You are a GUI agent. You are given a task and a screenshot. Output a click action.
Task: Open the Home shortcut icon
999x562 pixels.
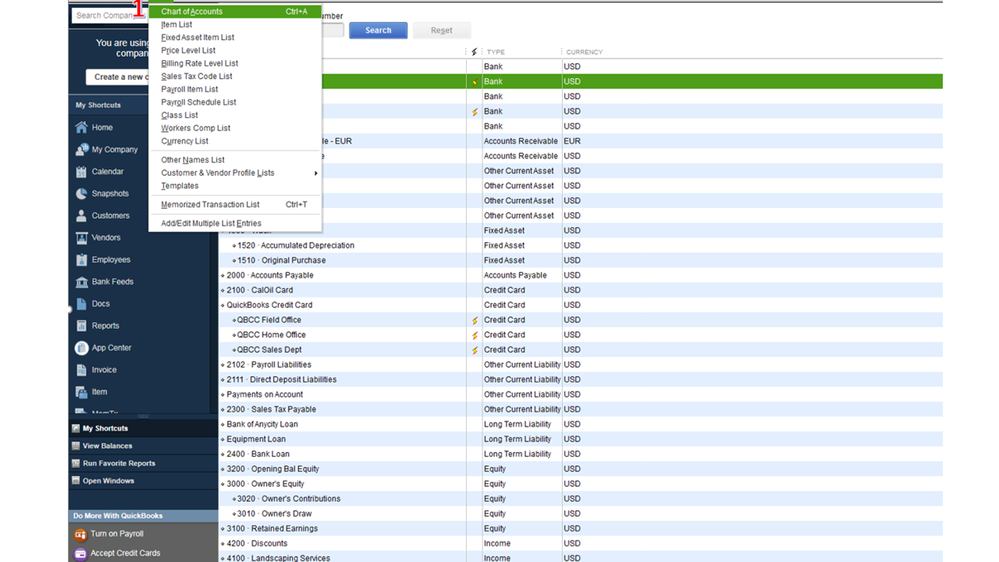point(82,127)
